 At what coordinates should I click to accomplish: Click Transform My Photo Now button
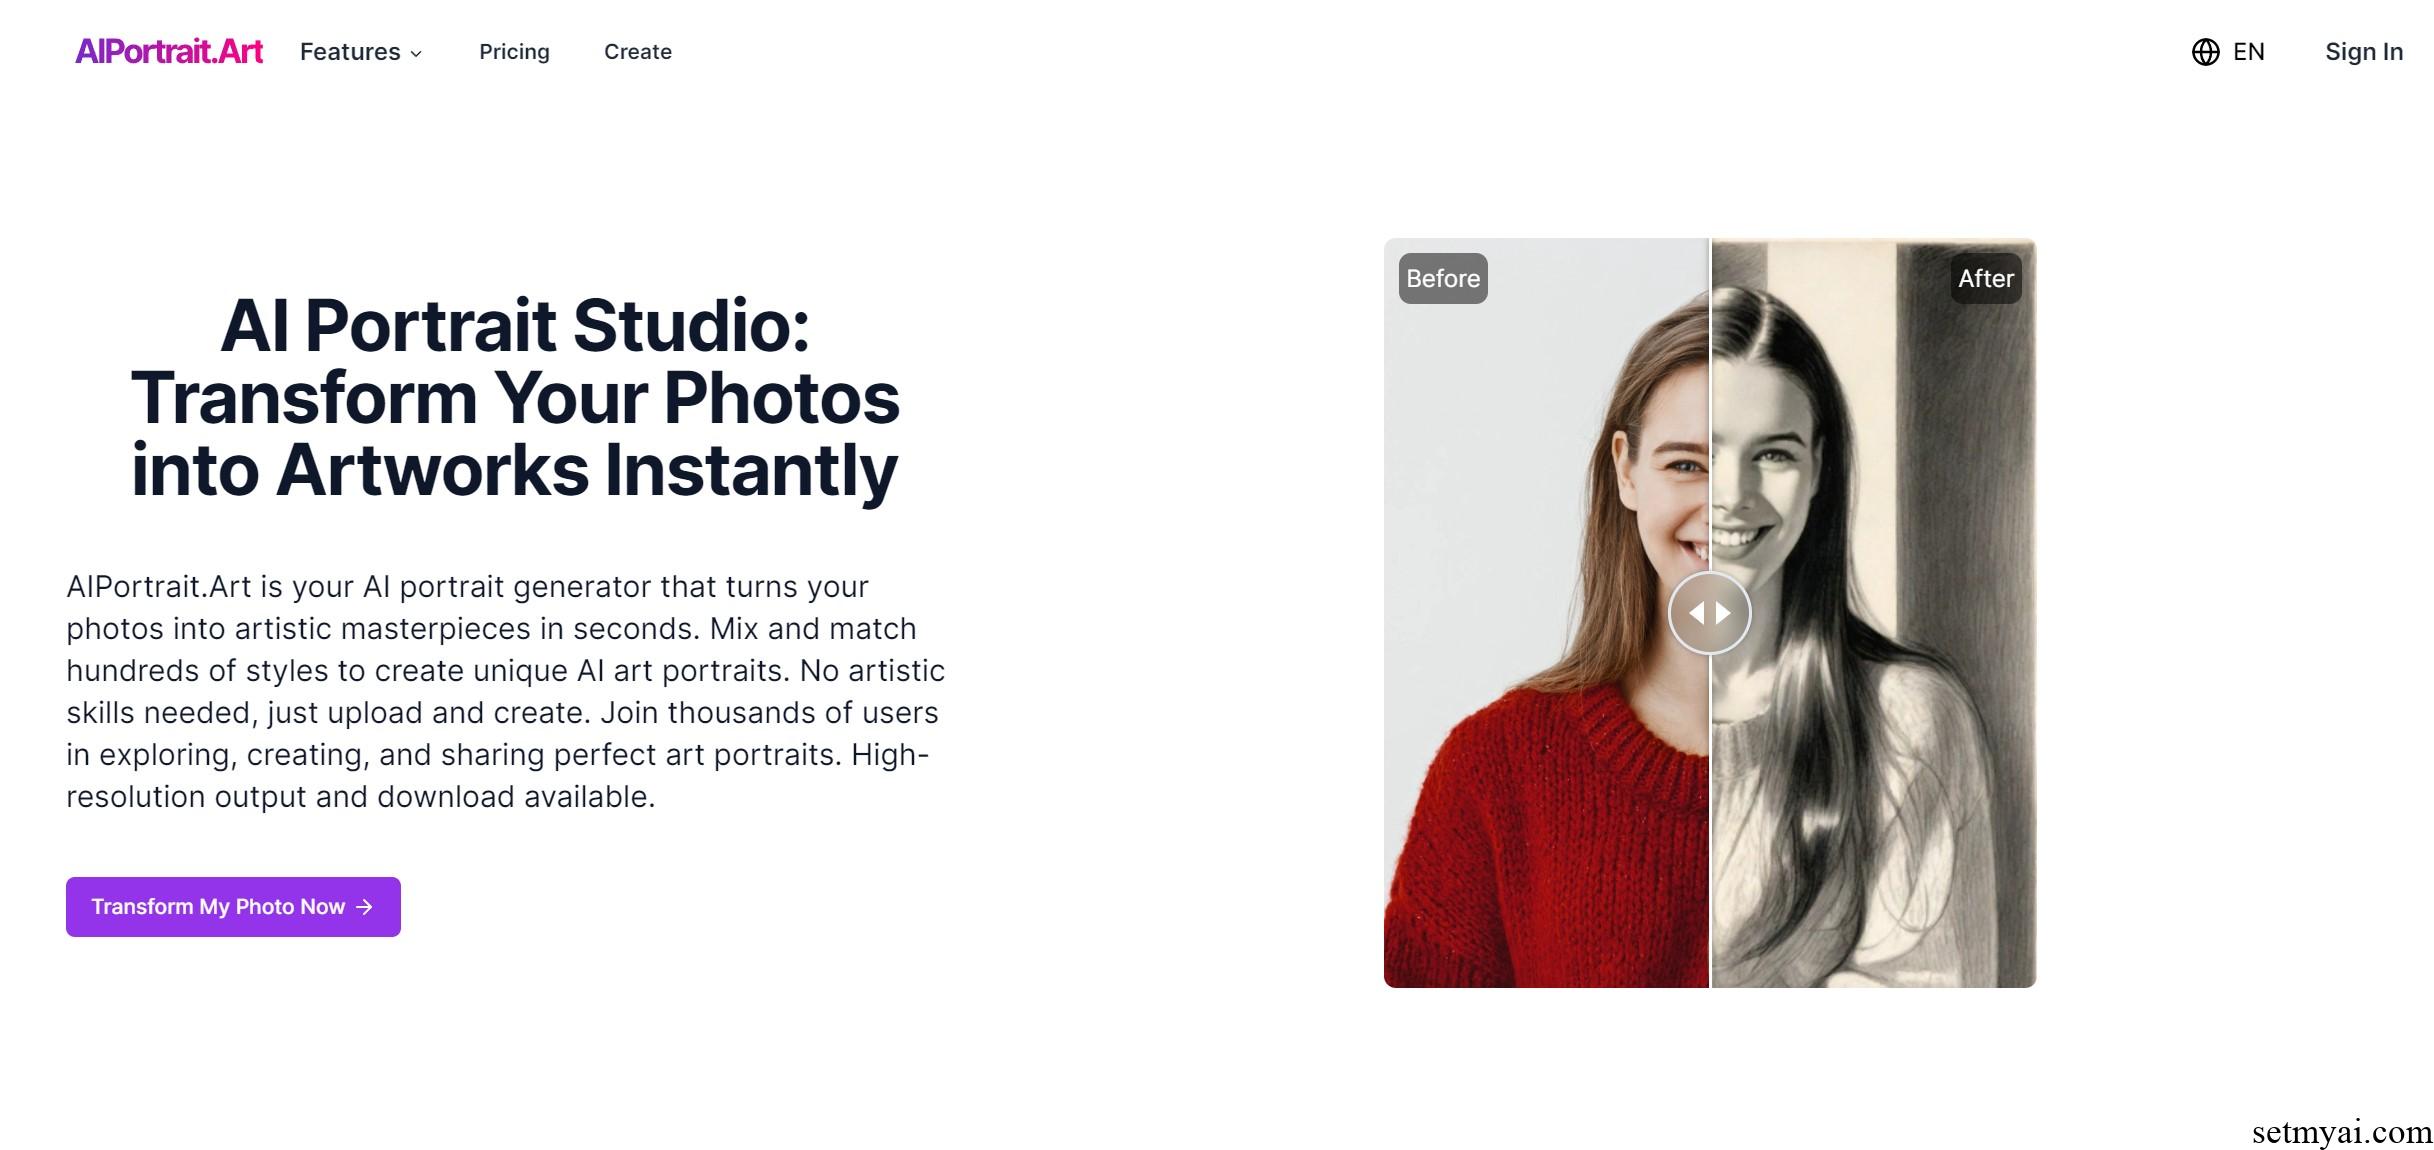[x=233, y=907]
